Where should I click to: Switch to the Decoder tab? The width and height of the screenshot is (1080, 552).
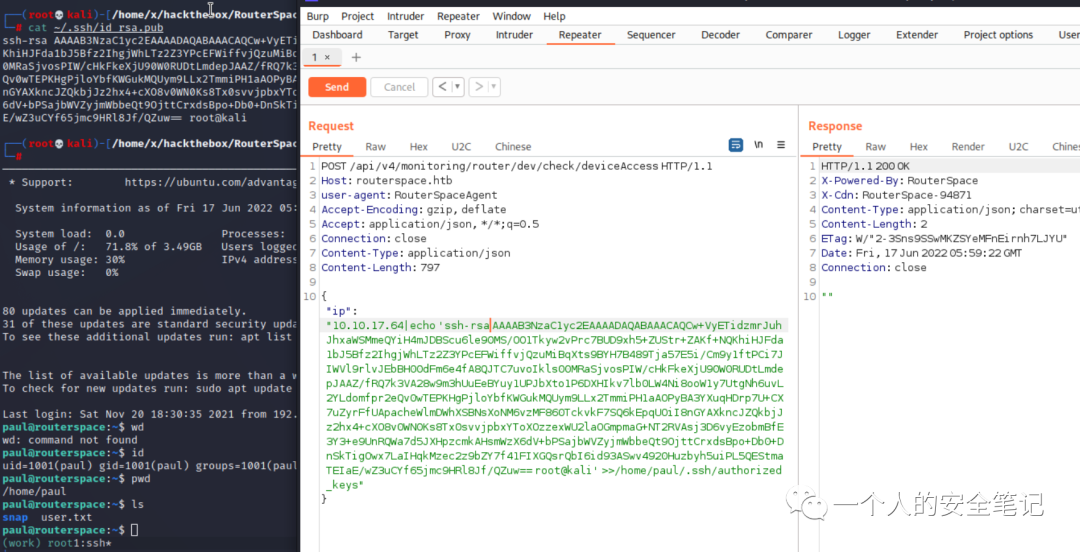click(x=720, y=34)
